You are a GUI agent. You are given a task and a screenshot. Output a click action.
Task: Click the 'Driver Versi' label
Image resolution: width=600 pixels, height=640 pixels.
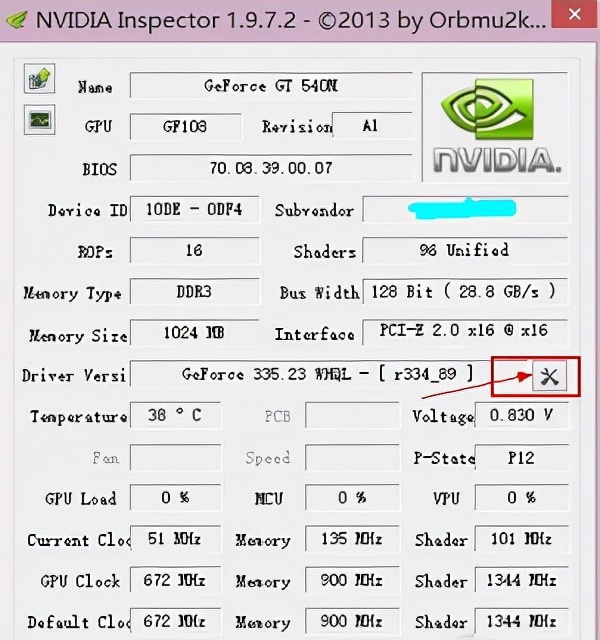pyautogui.click(x=74, y=376)
